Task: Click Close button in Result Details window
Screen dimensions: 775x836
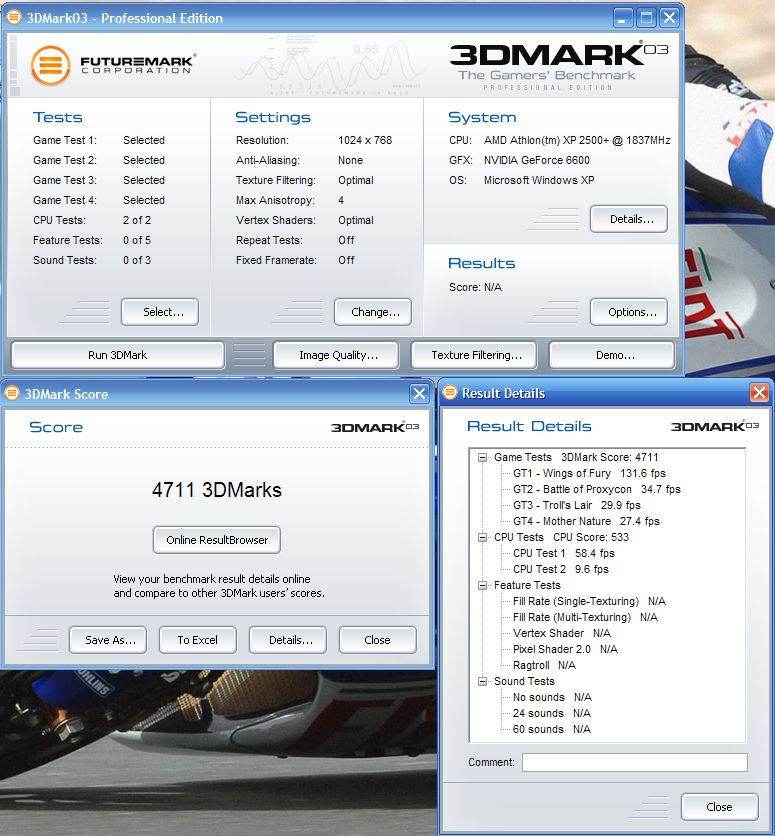Action: point(720,807)
